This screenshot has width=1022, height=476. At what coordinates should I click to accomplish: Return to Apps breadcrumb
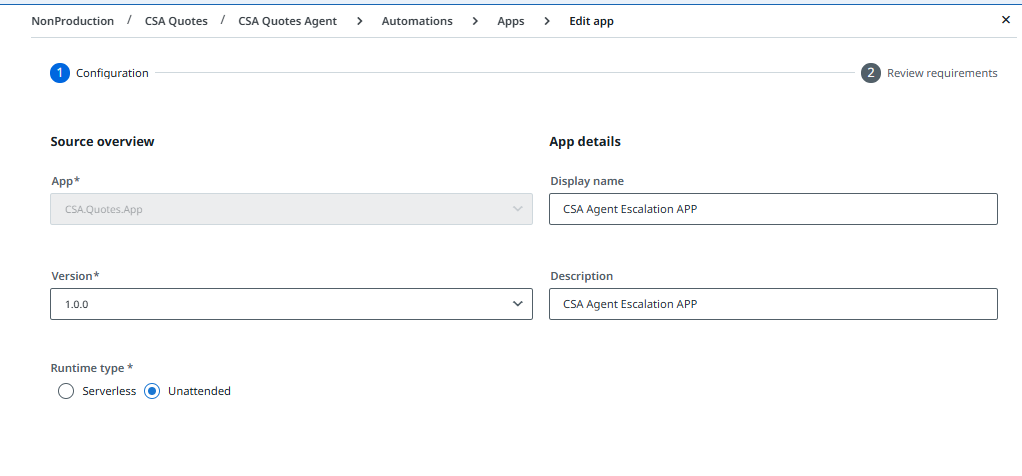click(x=510, y=21)
